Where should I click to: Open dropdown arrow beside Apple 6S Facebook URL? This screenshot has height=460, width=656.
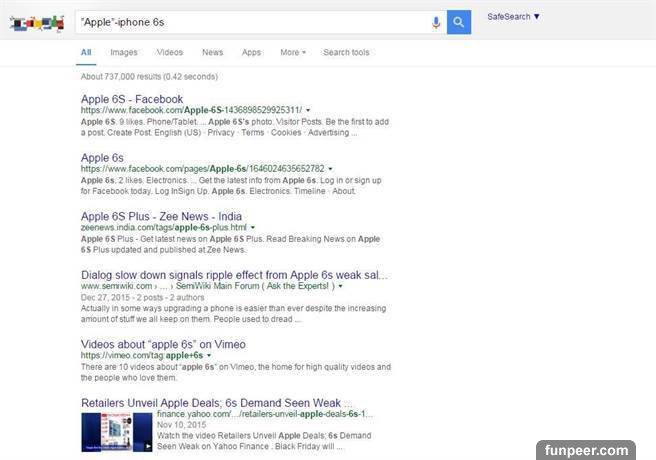click(308, 110)
